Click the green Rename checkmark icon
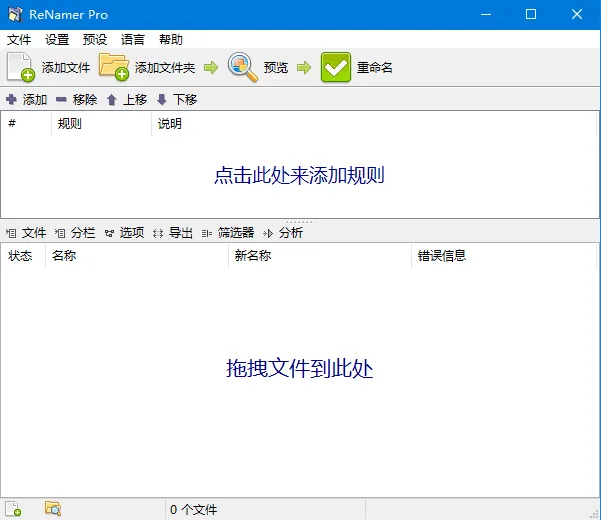The width and height of the screenshot is (601, 520). point(336,67)
